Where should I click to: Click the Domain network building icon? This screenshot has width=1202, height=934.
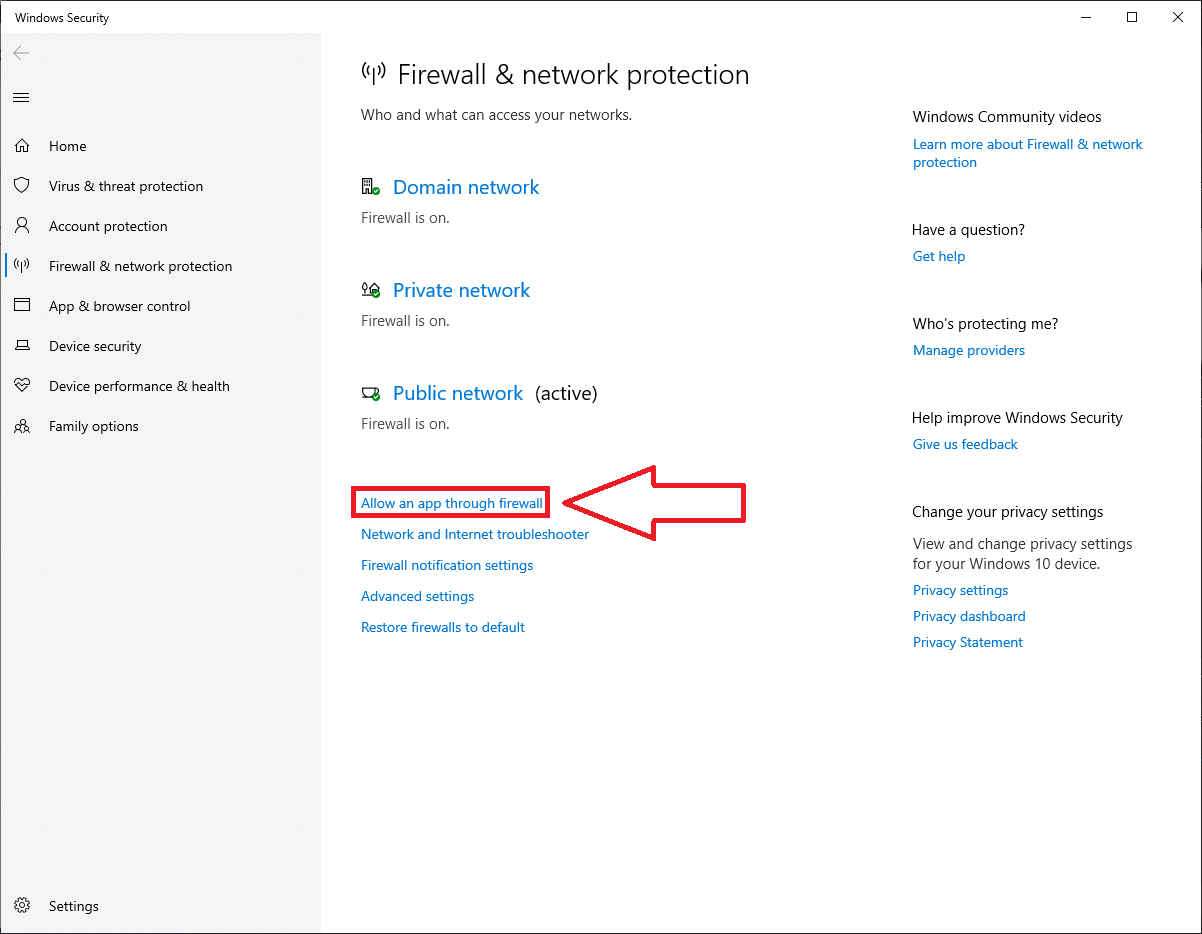tap(371, 187)
